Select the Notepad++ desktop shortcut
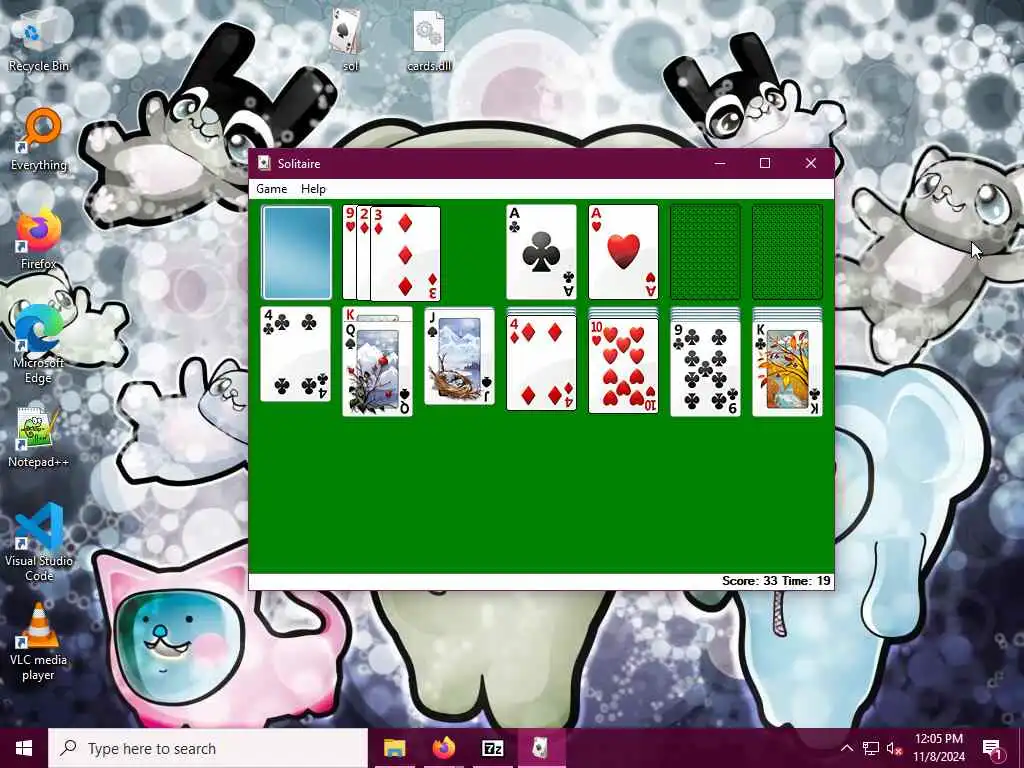The height and width of the screenshot is (768, 1024). coord(39,438)
